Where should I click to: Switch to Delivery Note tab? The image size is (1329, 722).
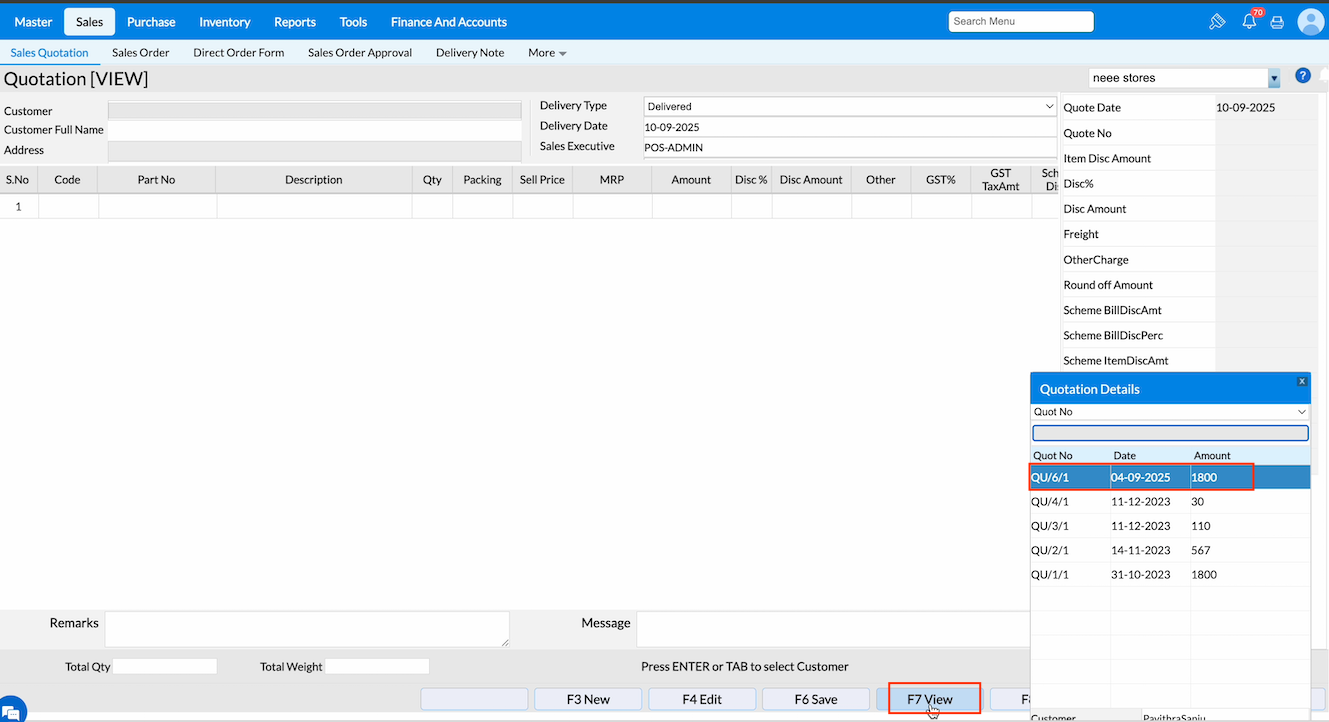pyautogui.click(x=470, y=53)
